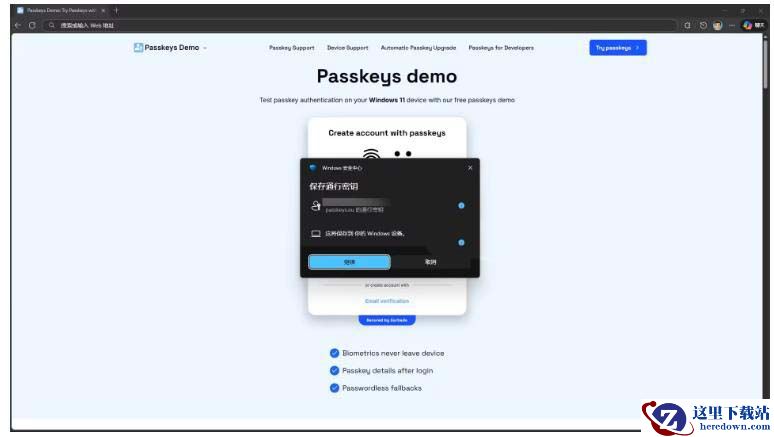Click the Passkeys Demo logo icon
The image size is (774, 437).
[x=138, y=47]
